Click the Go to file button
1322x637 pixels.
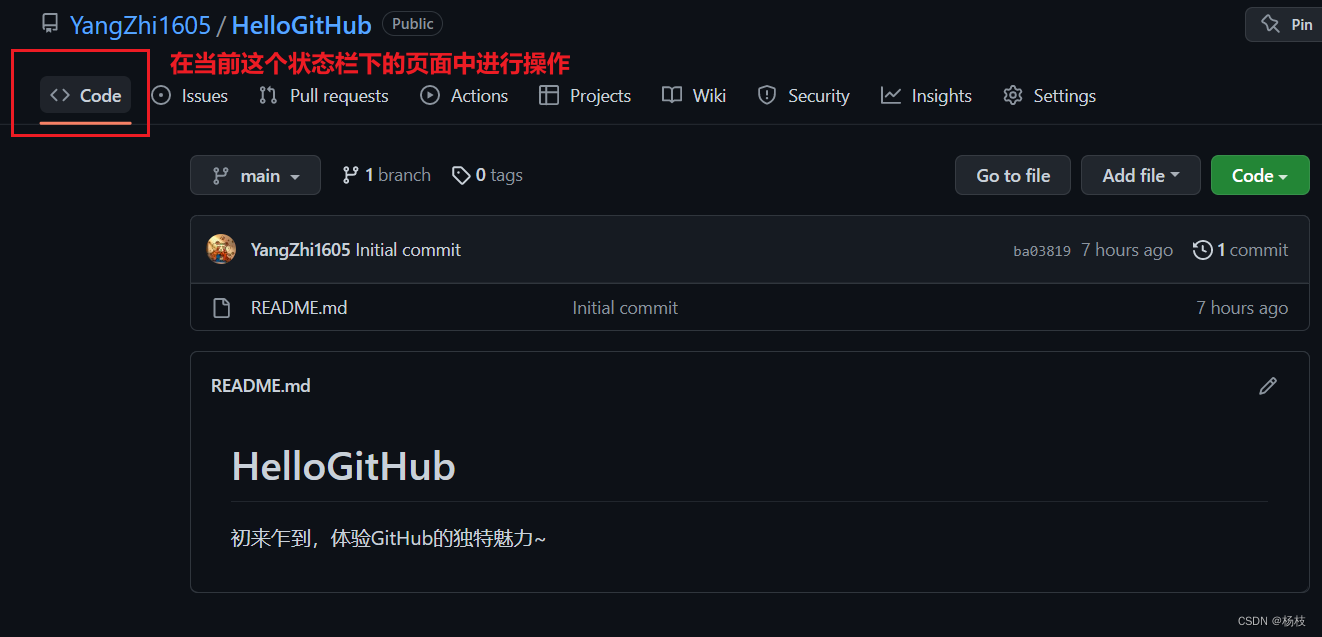pos(1013,175)
